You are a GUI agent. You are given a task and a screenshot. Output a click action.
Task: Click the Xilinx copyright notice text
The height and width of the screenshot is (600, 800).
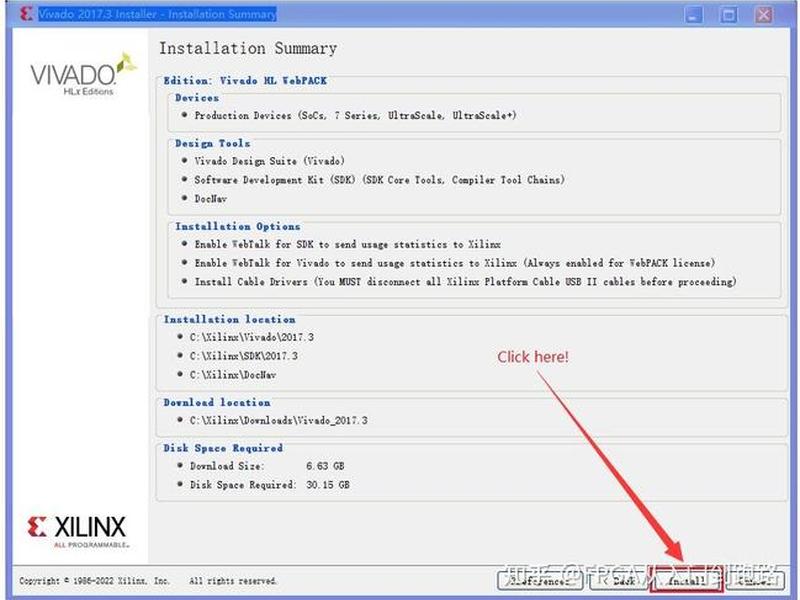(148, 581)
